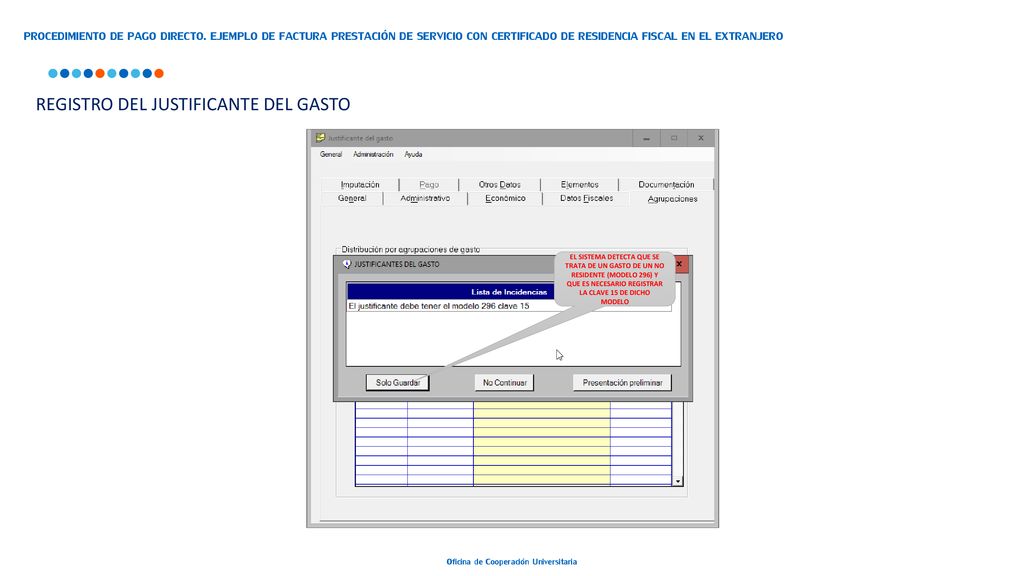Click the Lista de Incidencias header
The height and width of the screenshot is (576, 1024).
coord(509,292)
